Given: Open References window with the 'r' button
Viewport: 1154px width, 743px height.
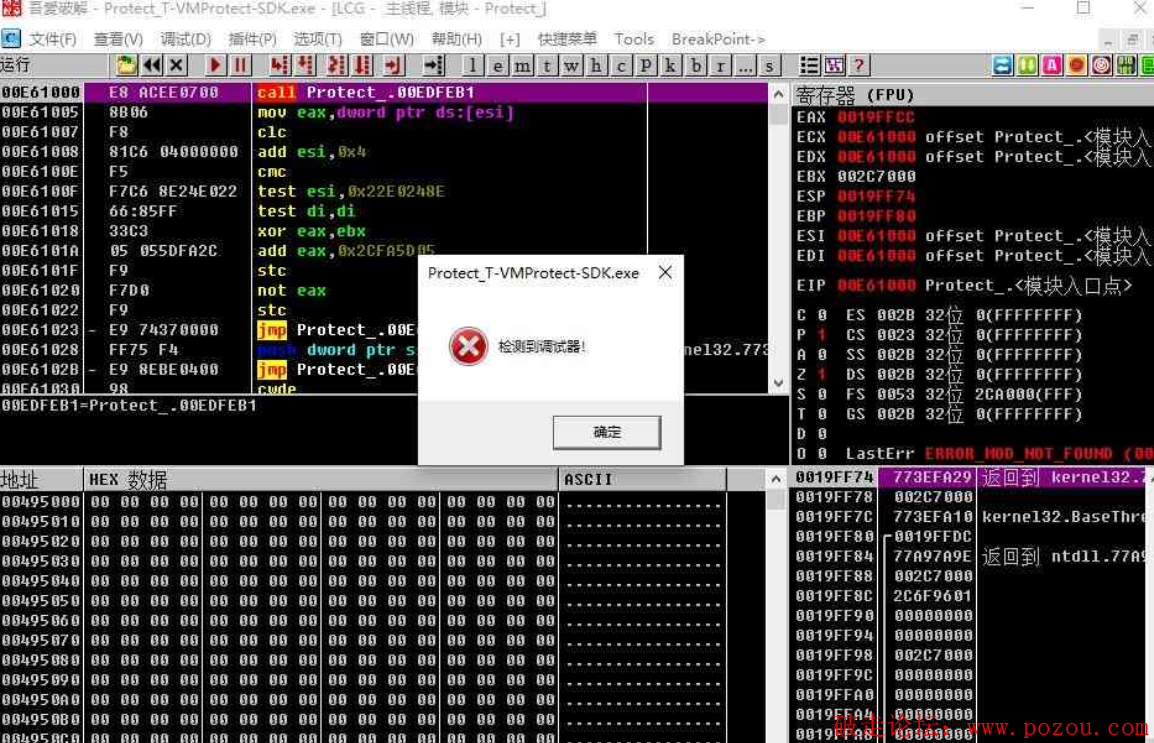Looking at the screenshot, I should point(721,65).
